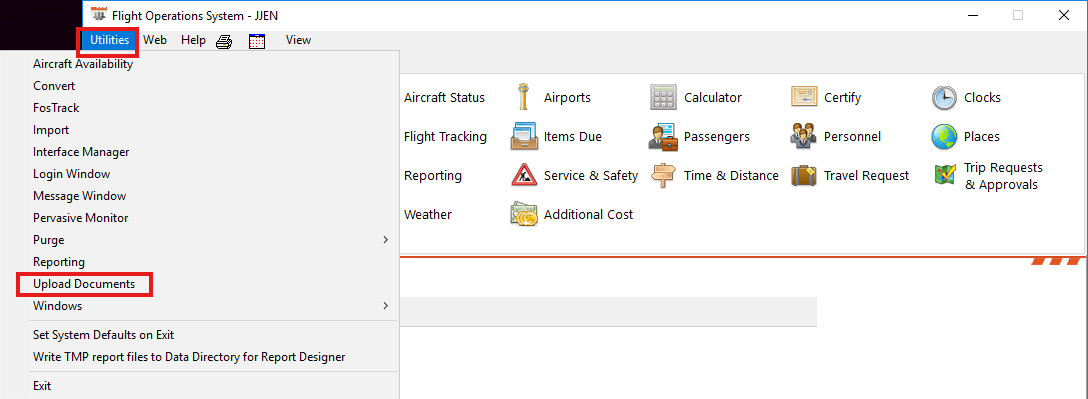Open the Clocks icon
Image resolution: width=1088 pixels, height=399 pixels.
tap(944, 97)
